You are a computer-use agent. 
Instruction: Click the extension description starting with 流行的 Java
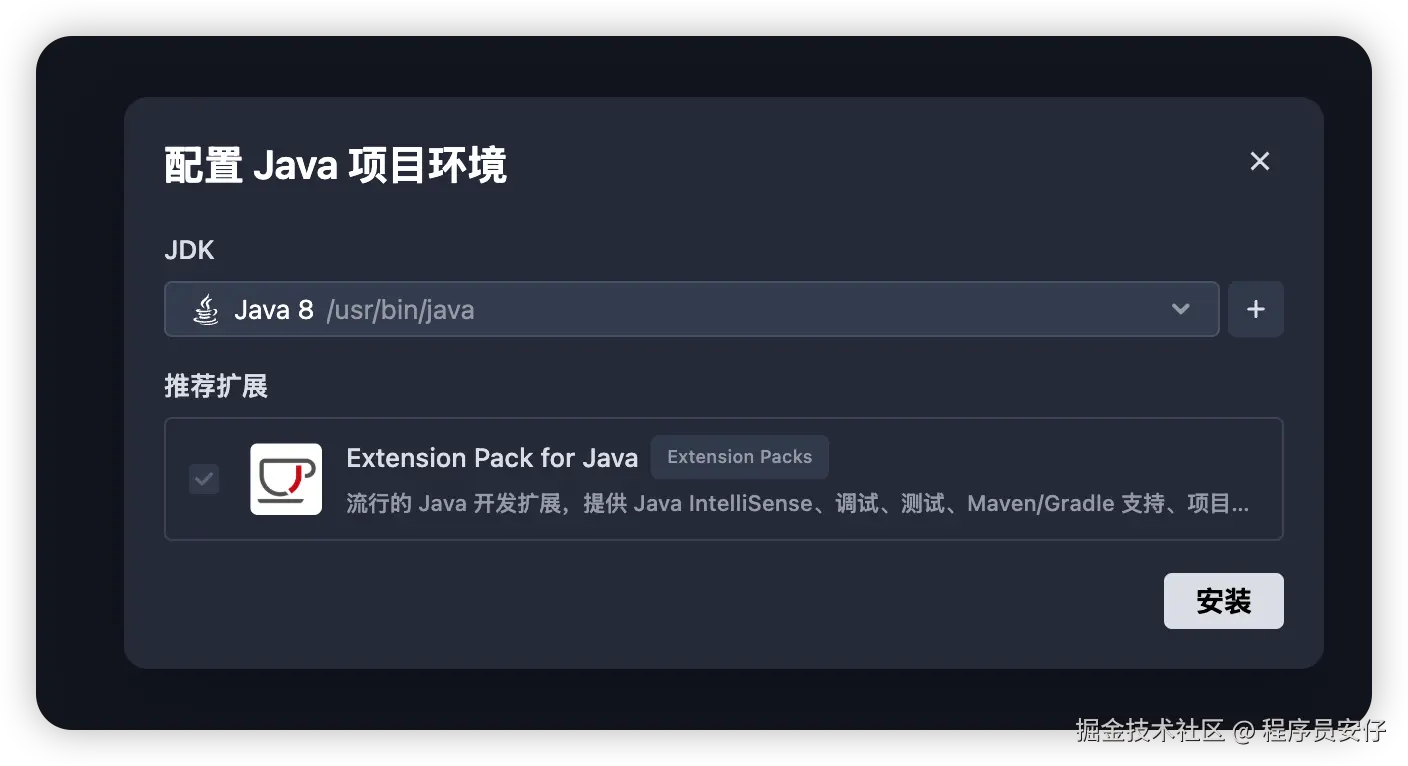[797, 503]
